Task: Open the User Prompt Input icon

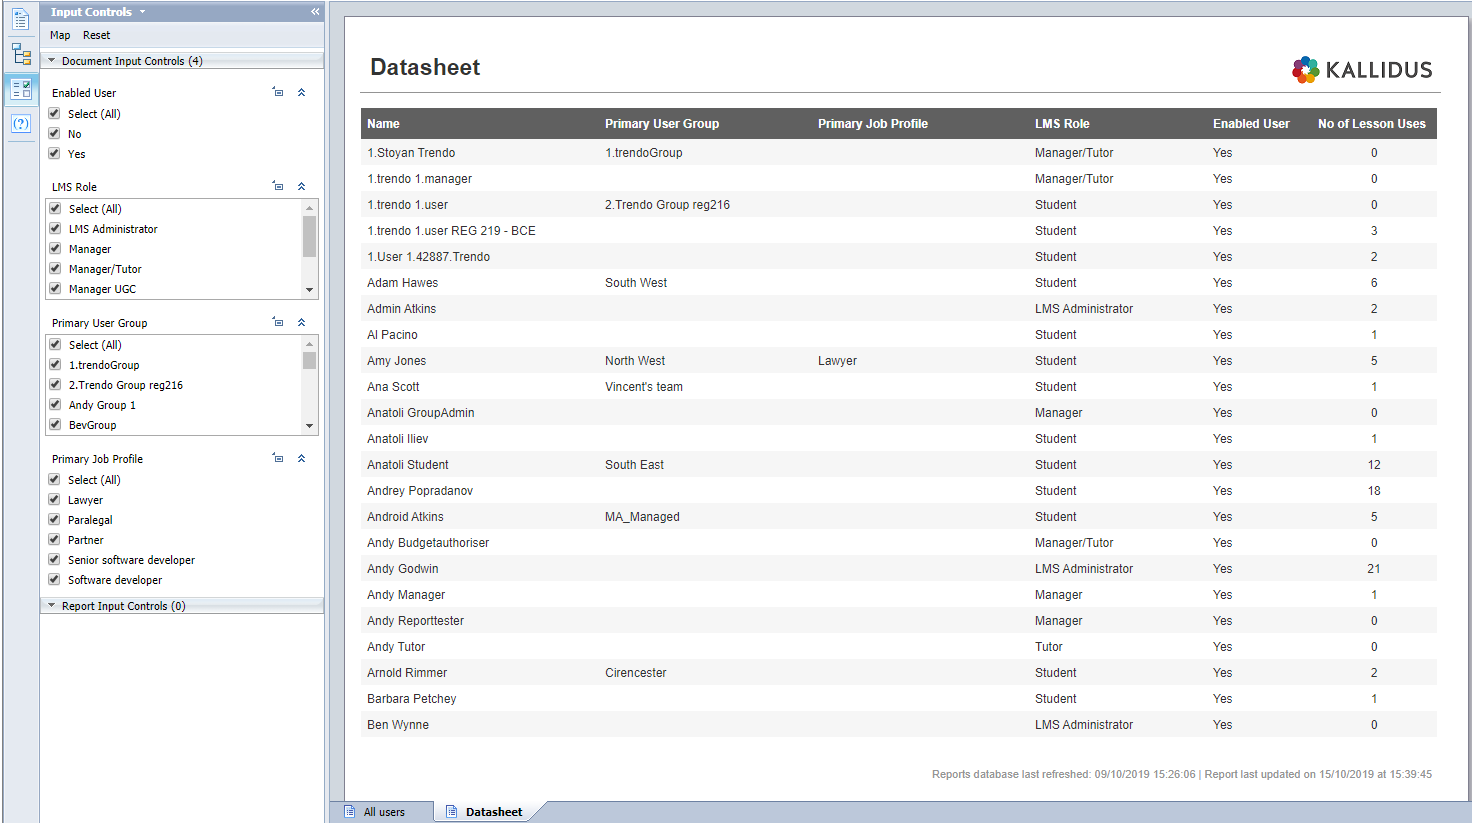Action: 21,124
